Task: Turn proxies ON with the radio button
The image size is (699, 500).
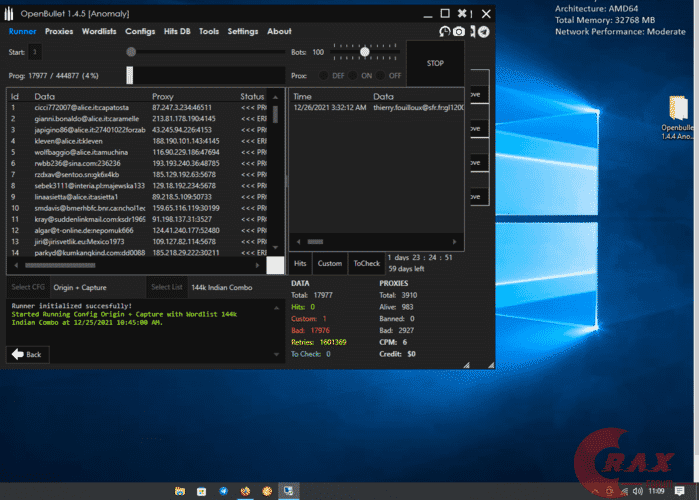Action: pos(353,75)
